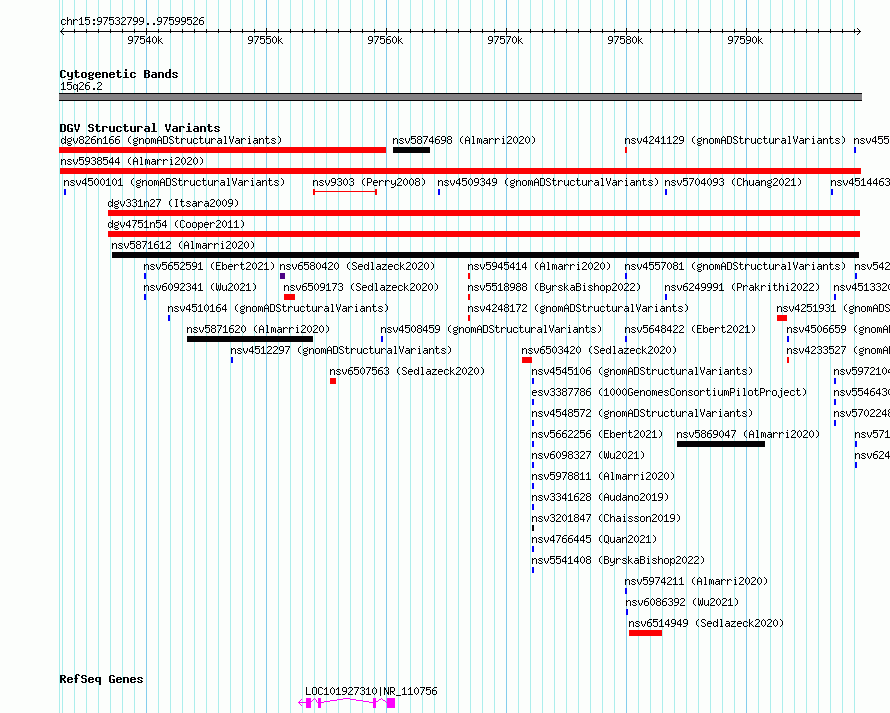Open nsv4548572 gnomAD variant label
The width and height of the screenshot is (890, 713).
click(642, 413)
